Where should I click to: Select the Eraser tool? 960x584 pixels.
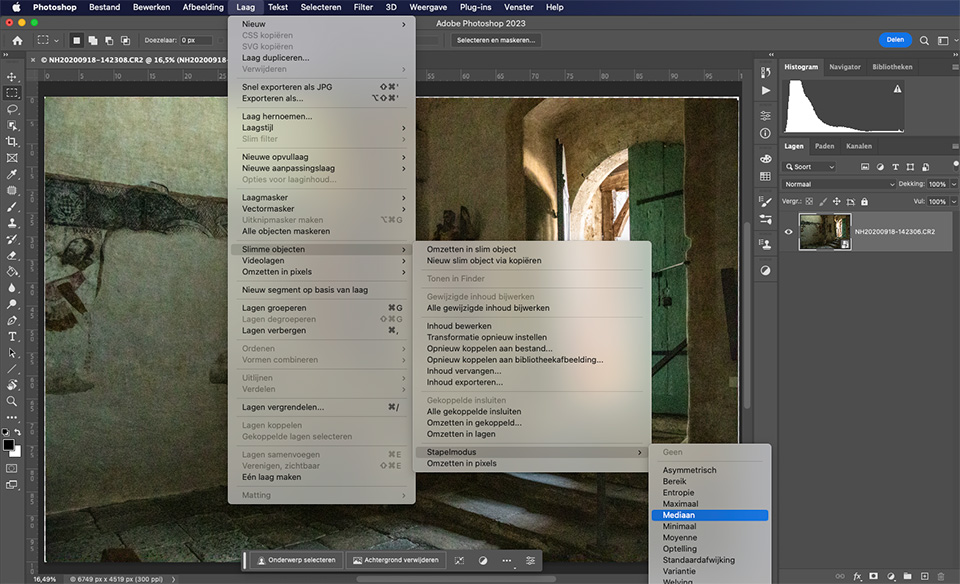[12, 256]
